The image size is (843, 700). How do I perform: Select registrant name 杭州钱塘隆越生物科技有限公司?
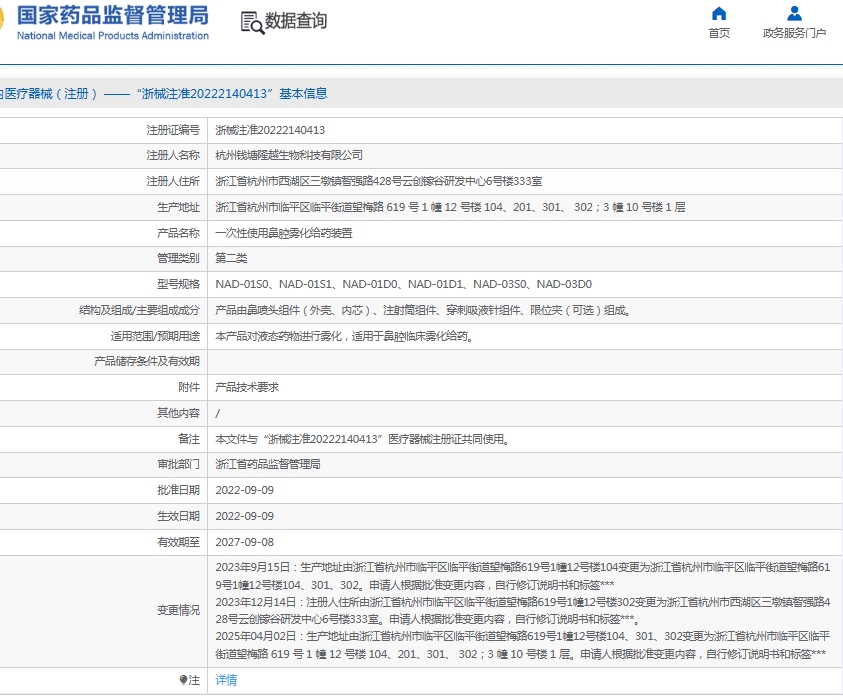pyautogui.click(x=289, y=155)
